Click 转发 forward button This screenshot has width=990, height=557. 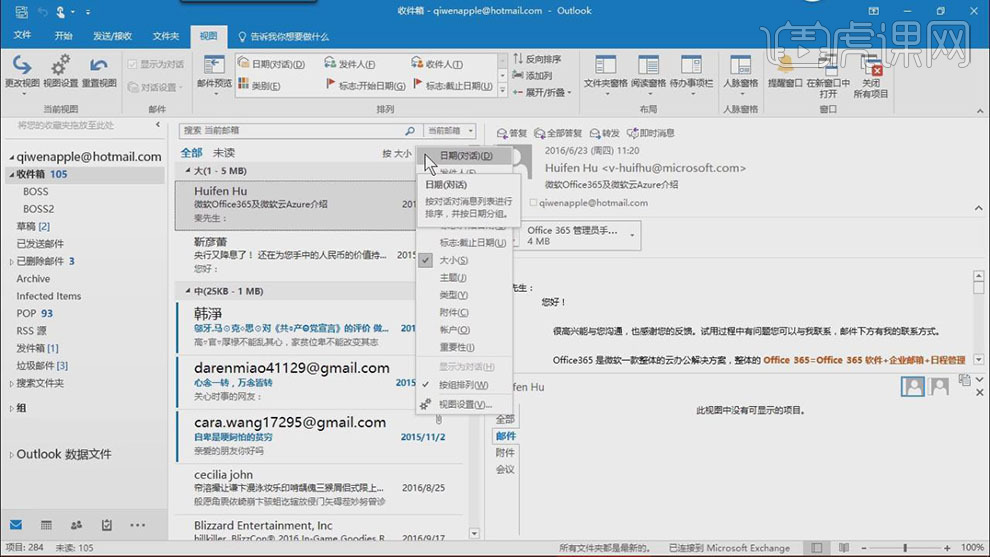(x=605, y=133)
